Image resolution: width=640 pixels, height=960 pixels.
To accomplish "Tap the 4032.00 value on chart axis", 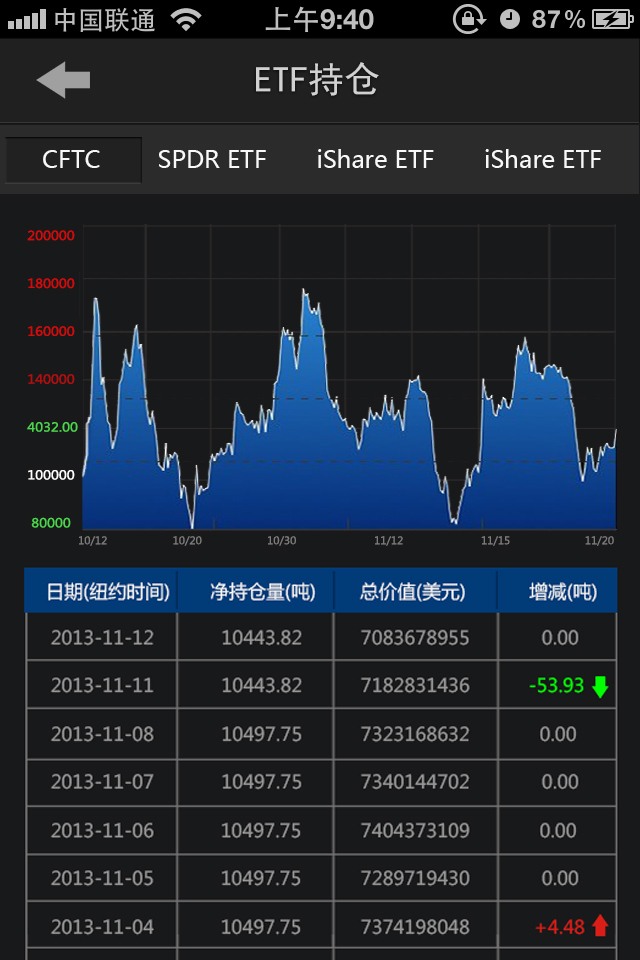I will pyautogui.click(x=52, y=427).
